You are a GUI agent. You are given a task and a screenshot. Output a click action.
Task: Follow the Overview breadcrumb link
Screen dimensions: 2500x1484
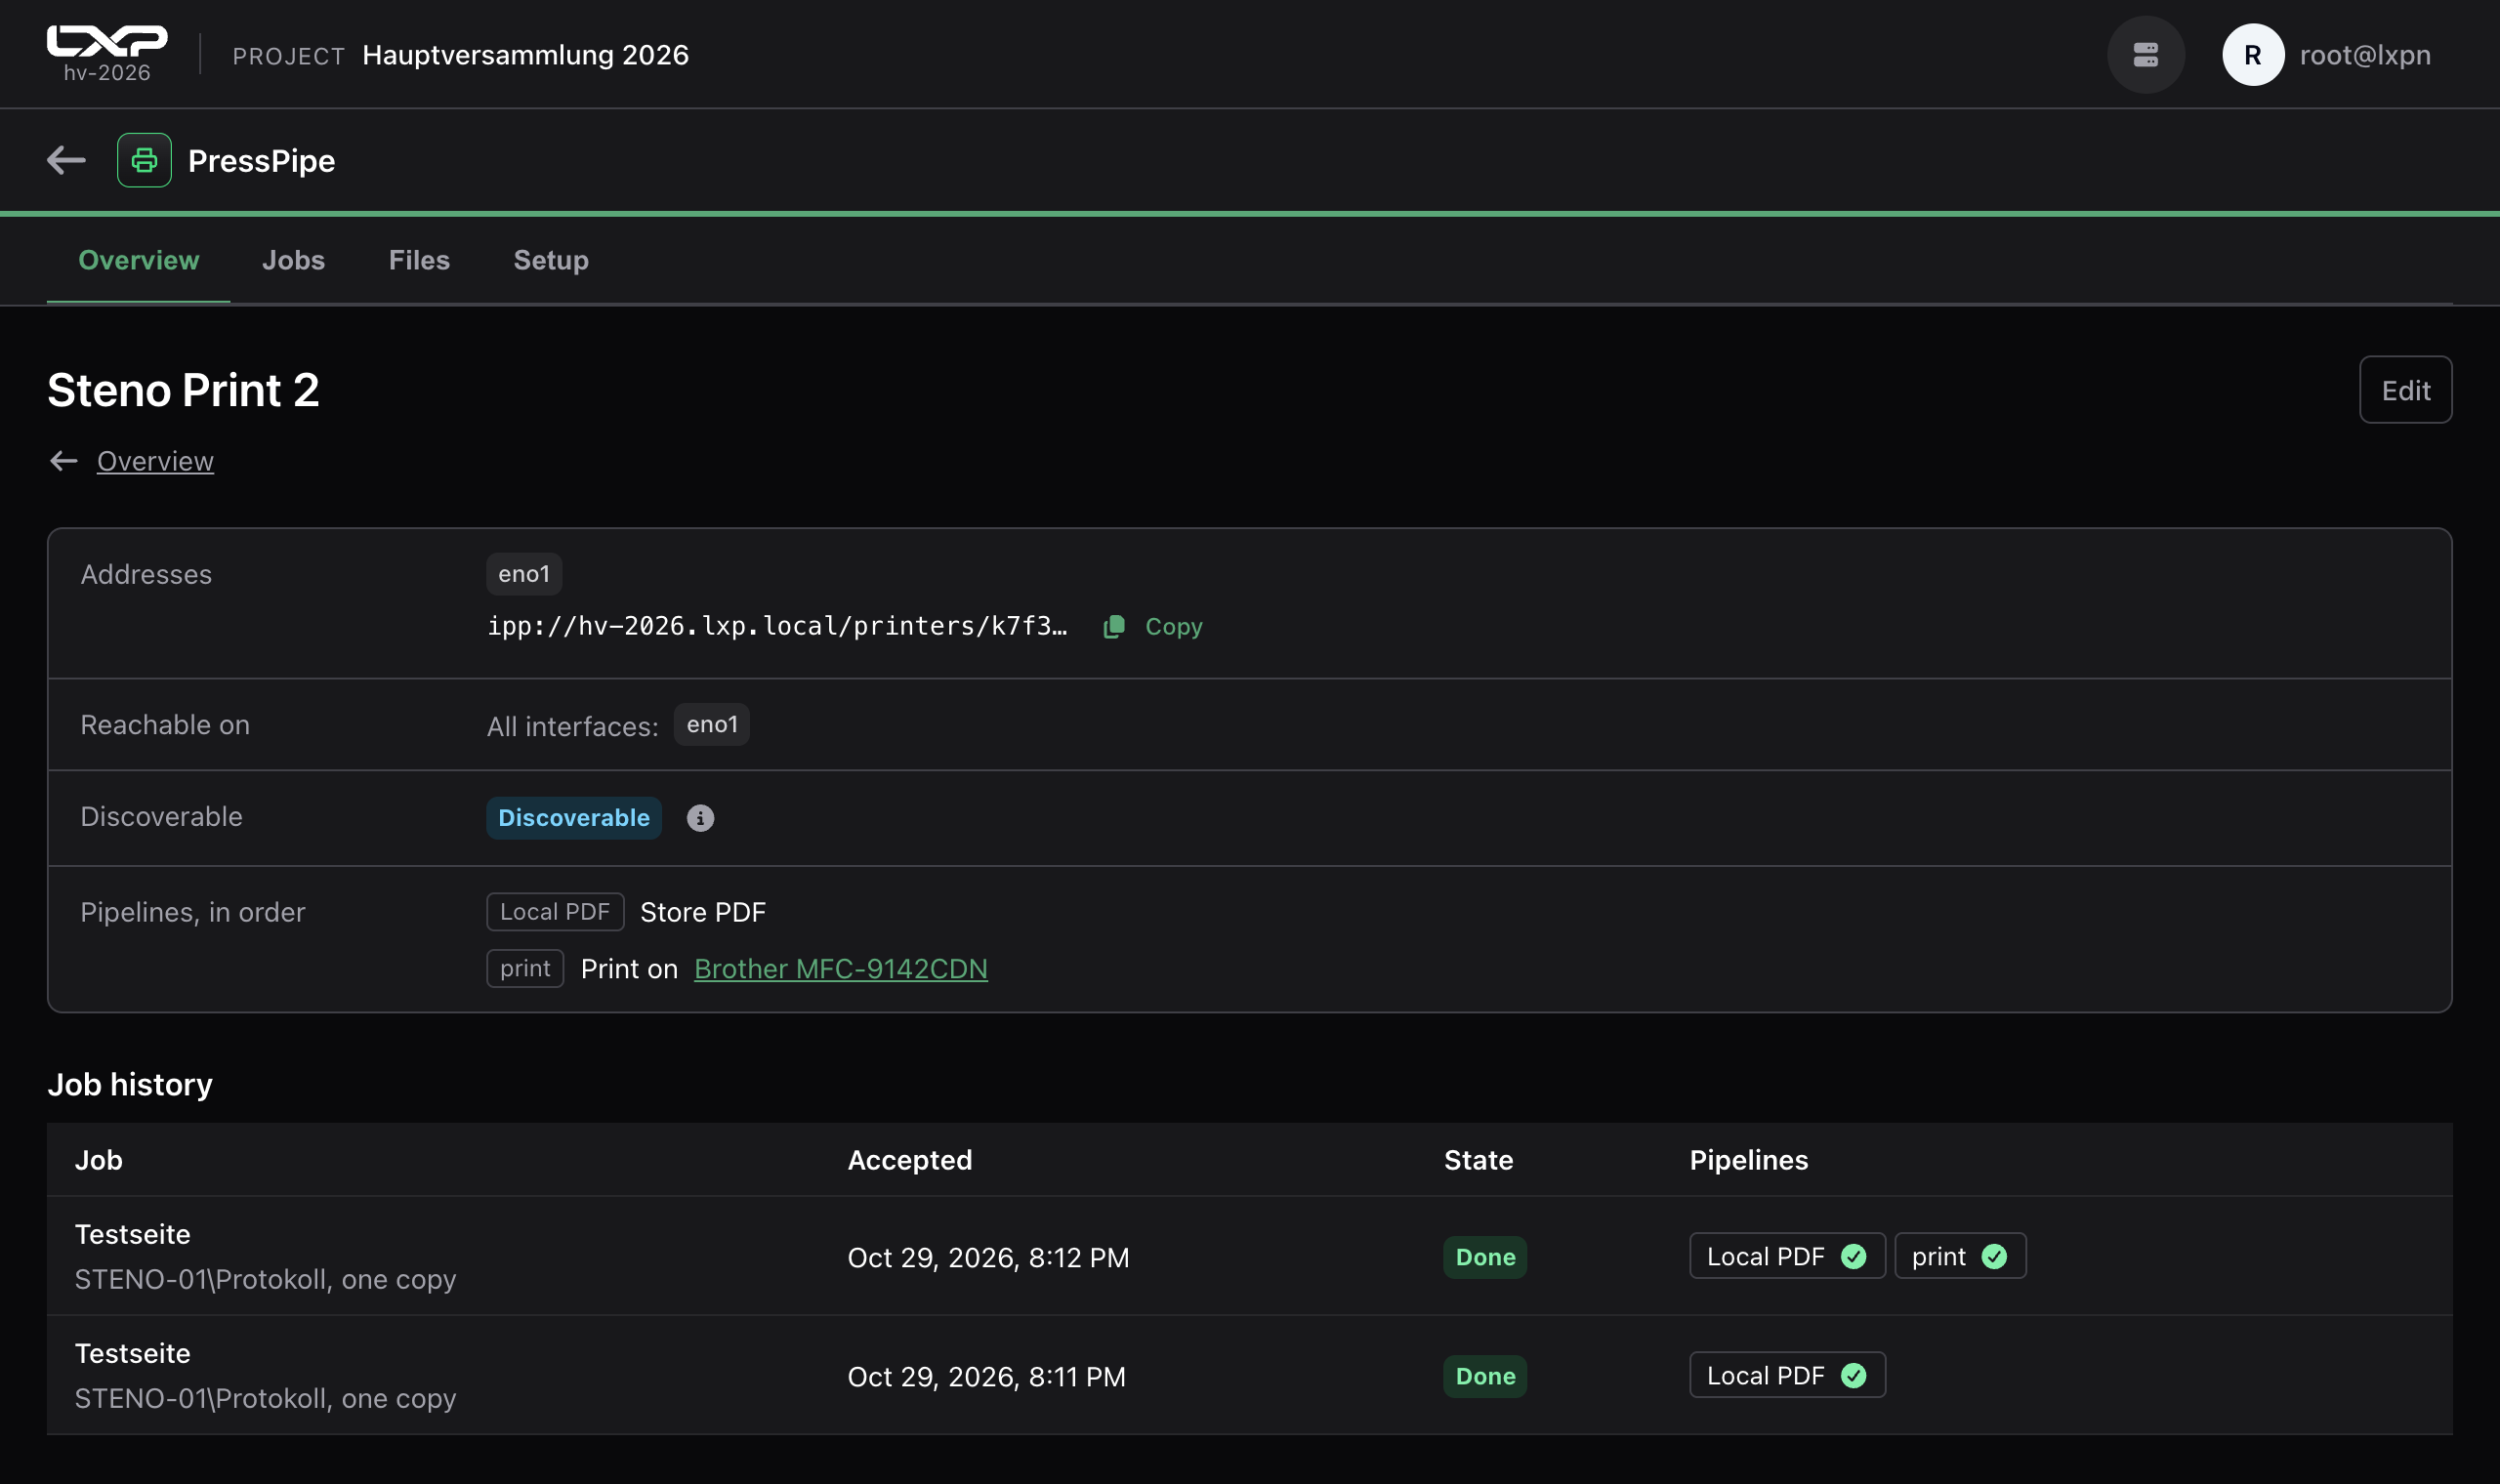click(155, 461)
